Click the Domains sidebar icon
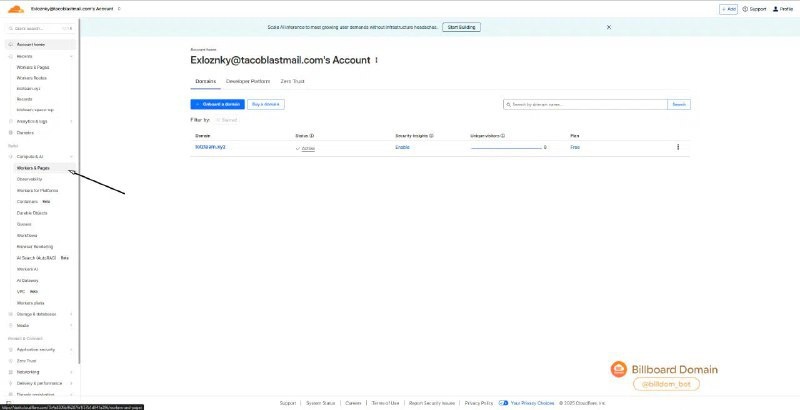800x410 pixels. 11,133
